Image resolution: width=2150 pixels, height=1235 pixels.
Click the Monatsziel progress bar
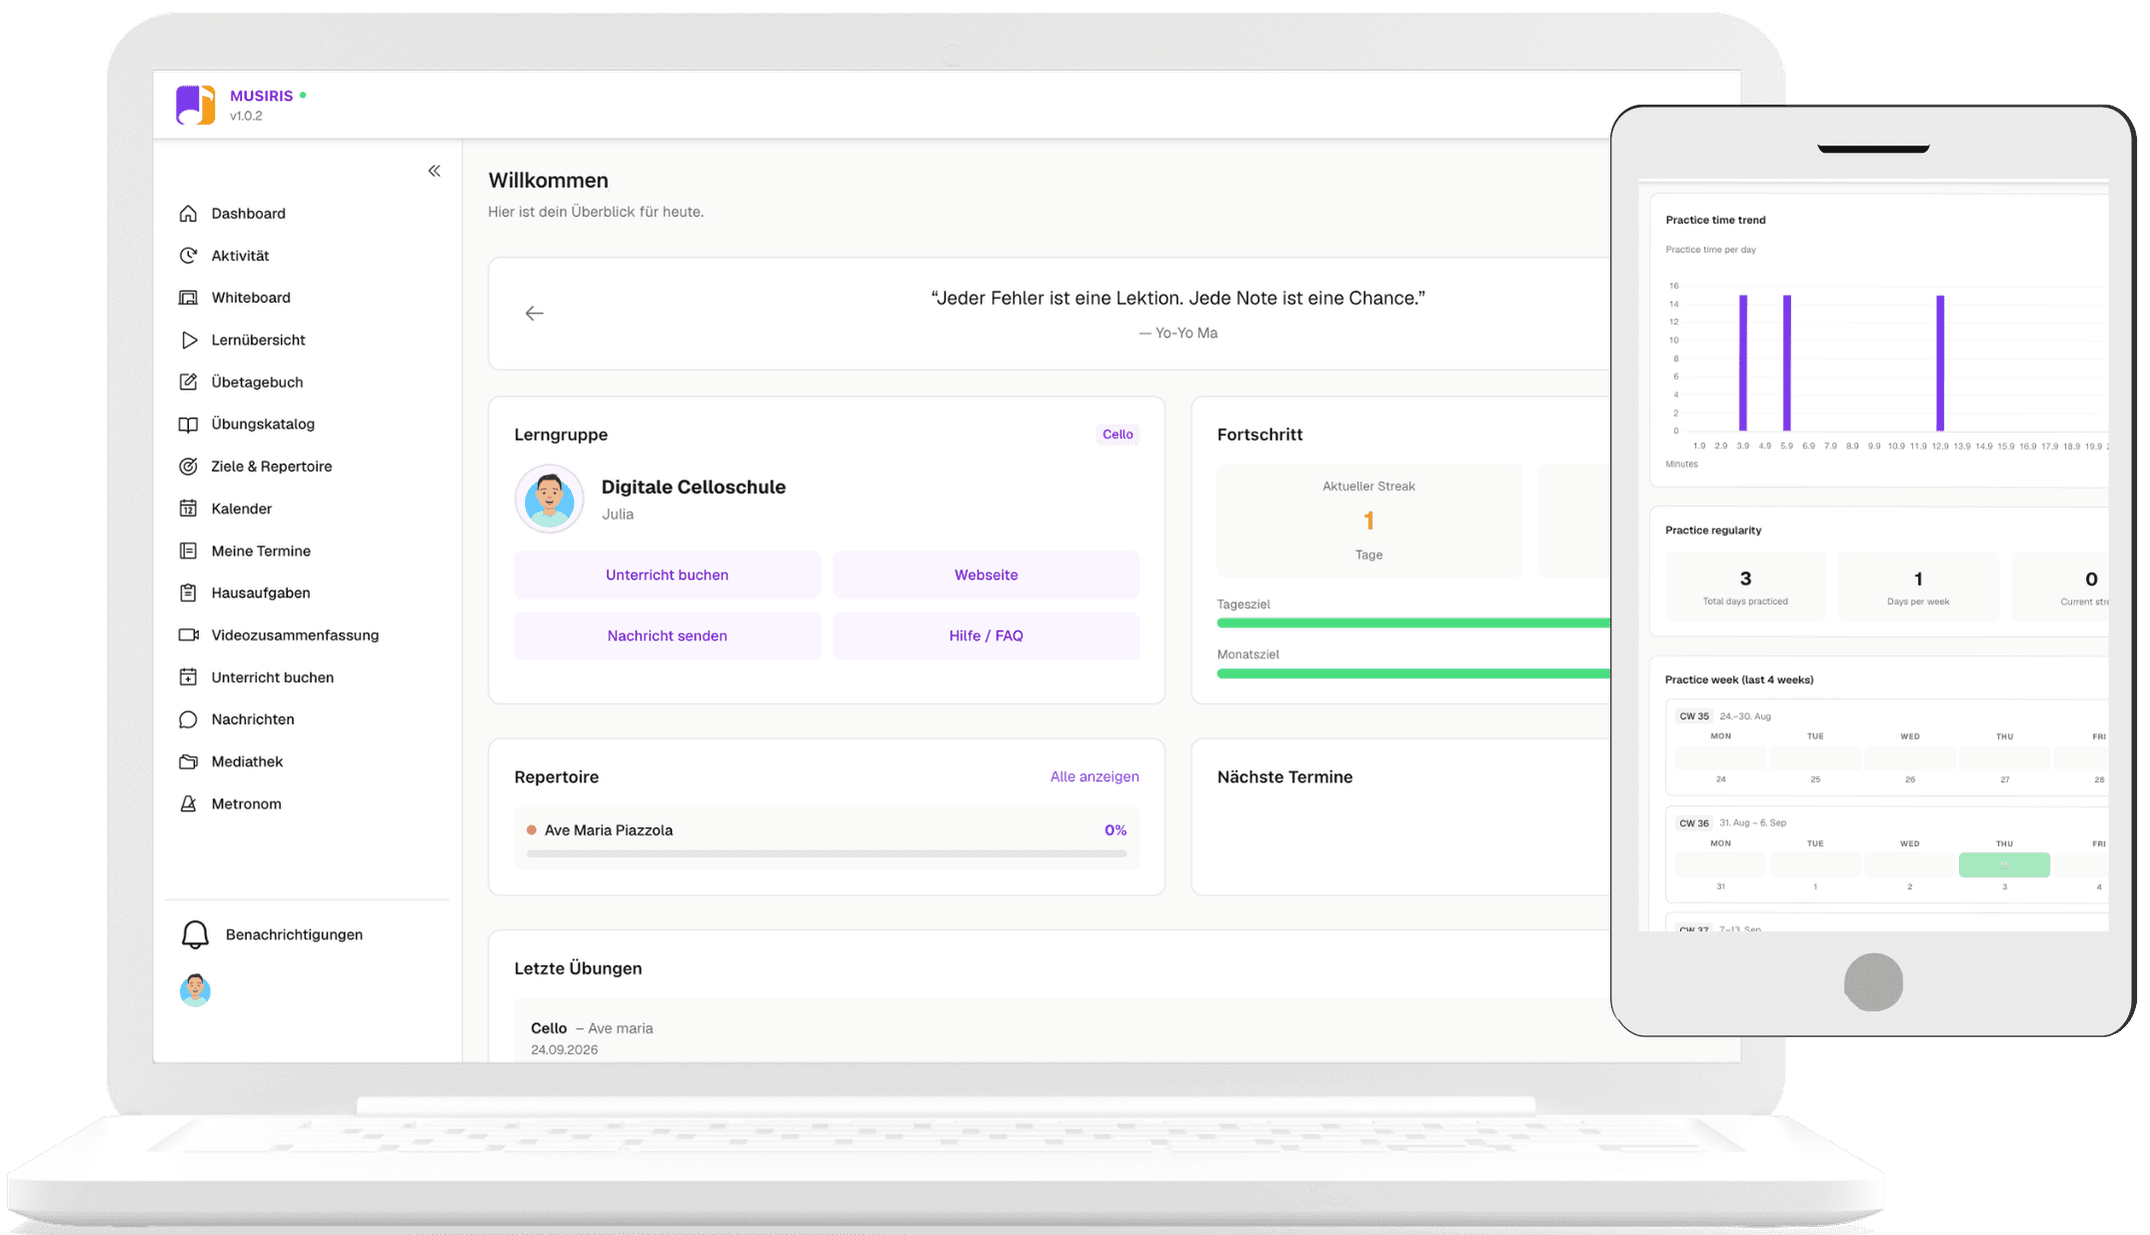(1413, 673)
